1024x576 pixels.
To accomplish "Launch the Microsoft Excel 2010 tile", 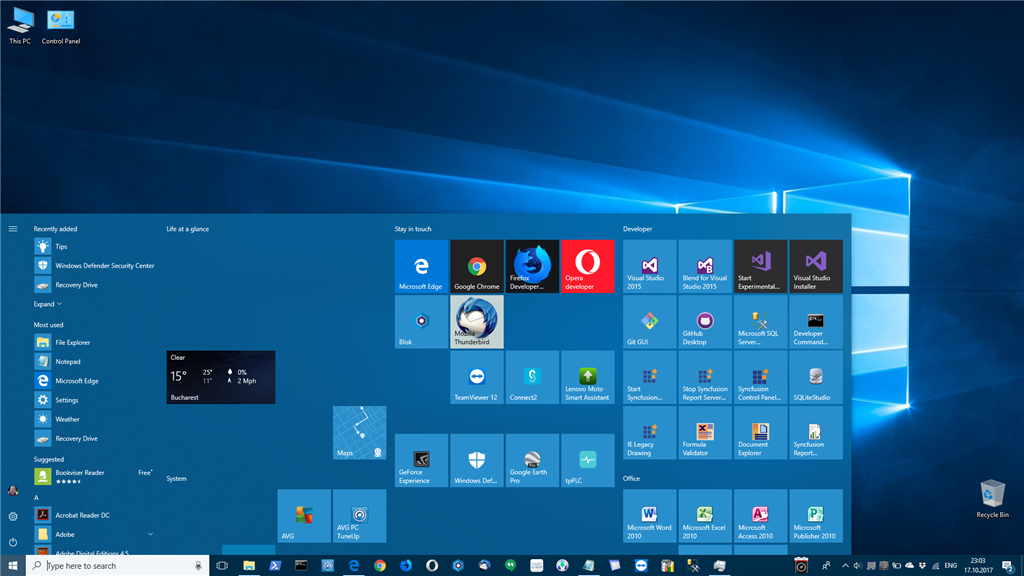I will (x=705, y=515).
